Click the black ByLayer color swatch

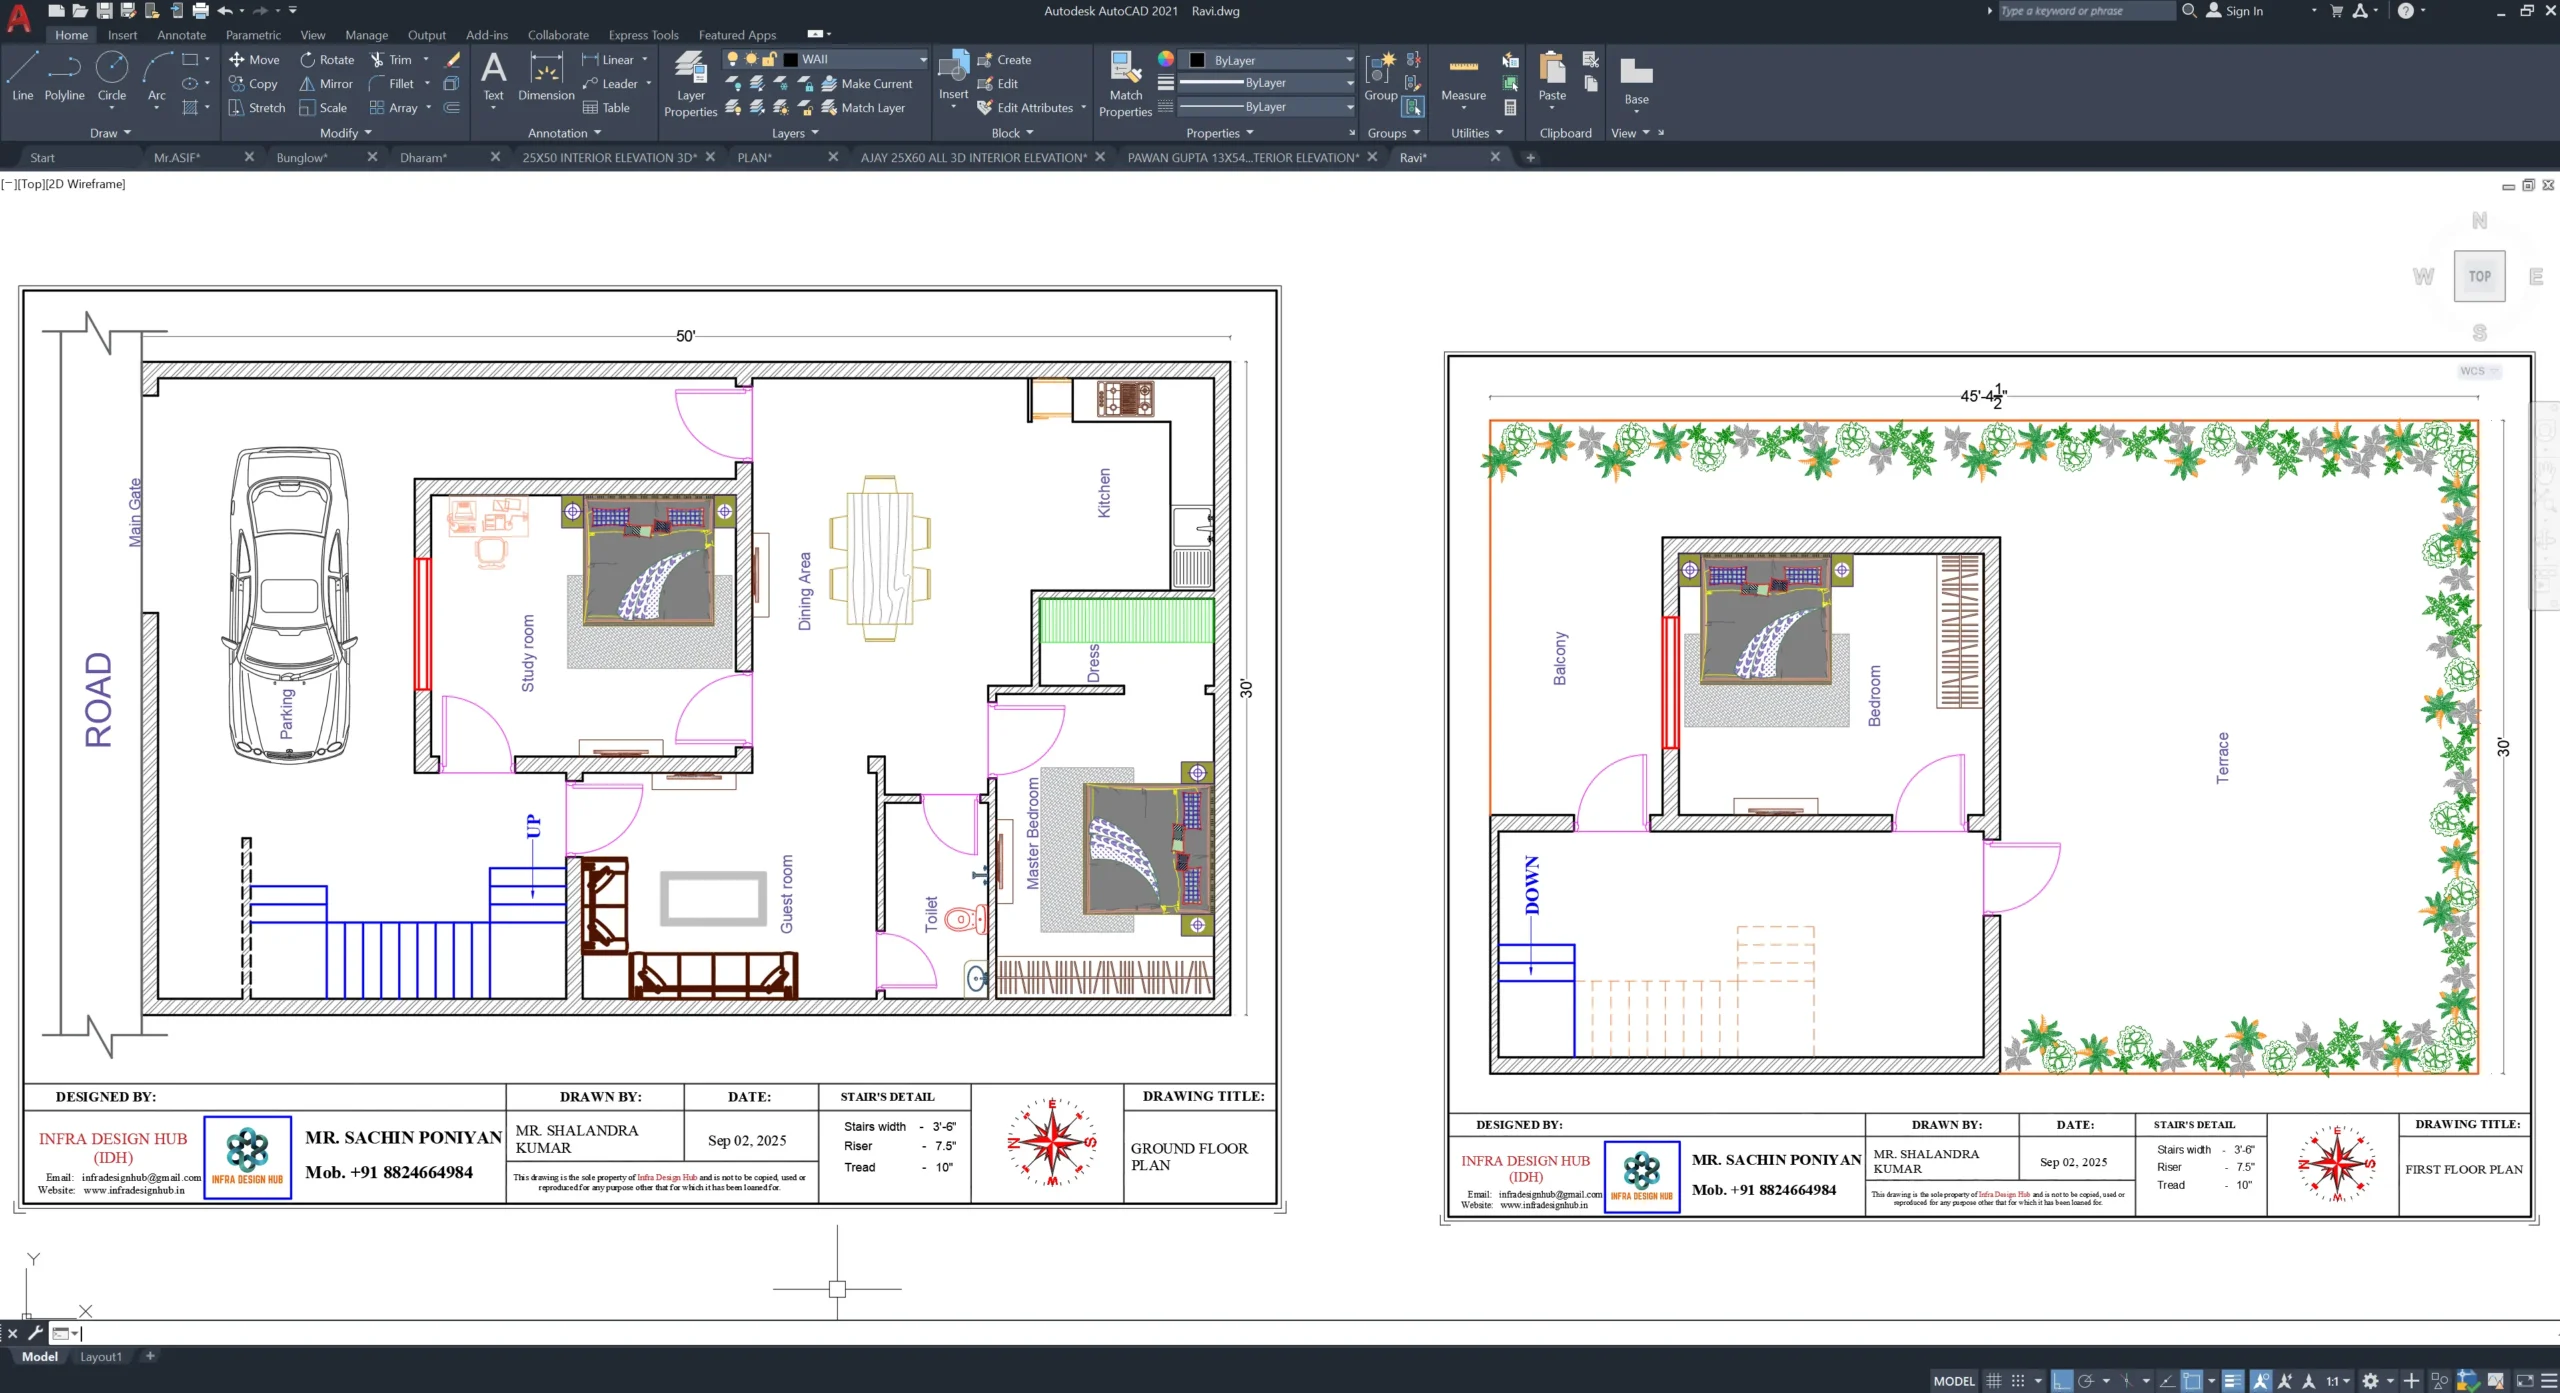pyautogui.click(x=1197, y=60)
